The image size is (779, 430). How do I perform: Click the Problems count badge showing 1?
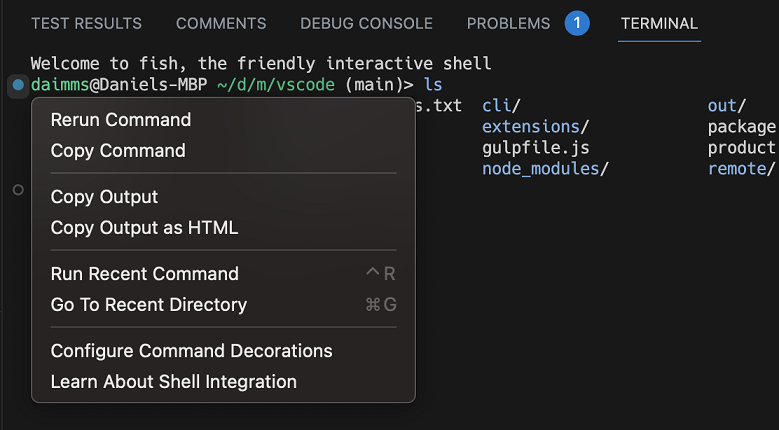577,23
